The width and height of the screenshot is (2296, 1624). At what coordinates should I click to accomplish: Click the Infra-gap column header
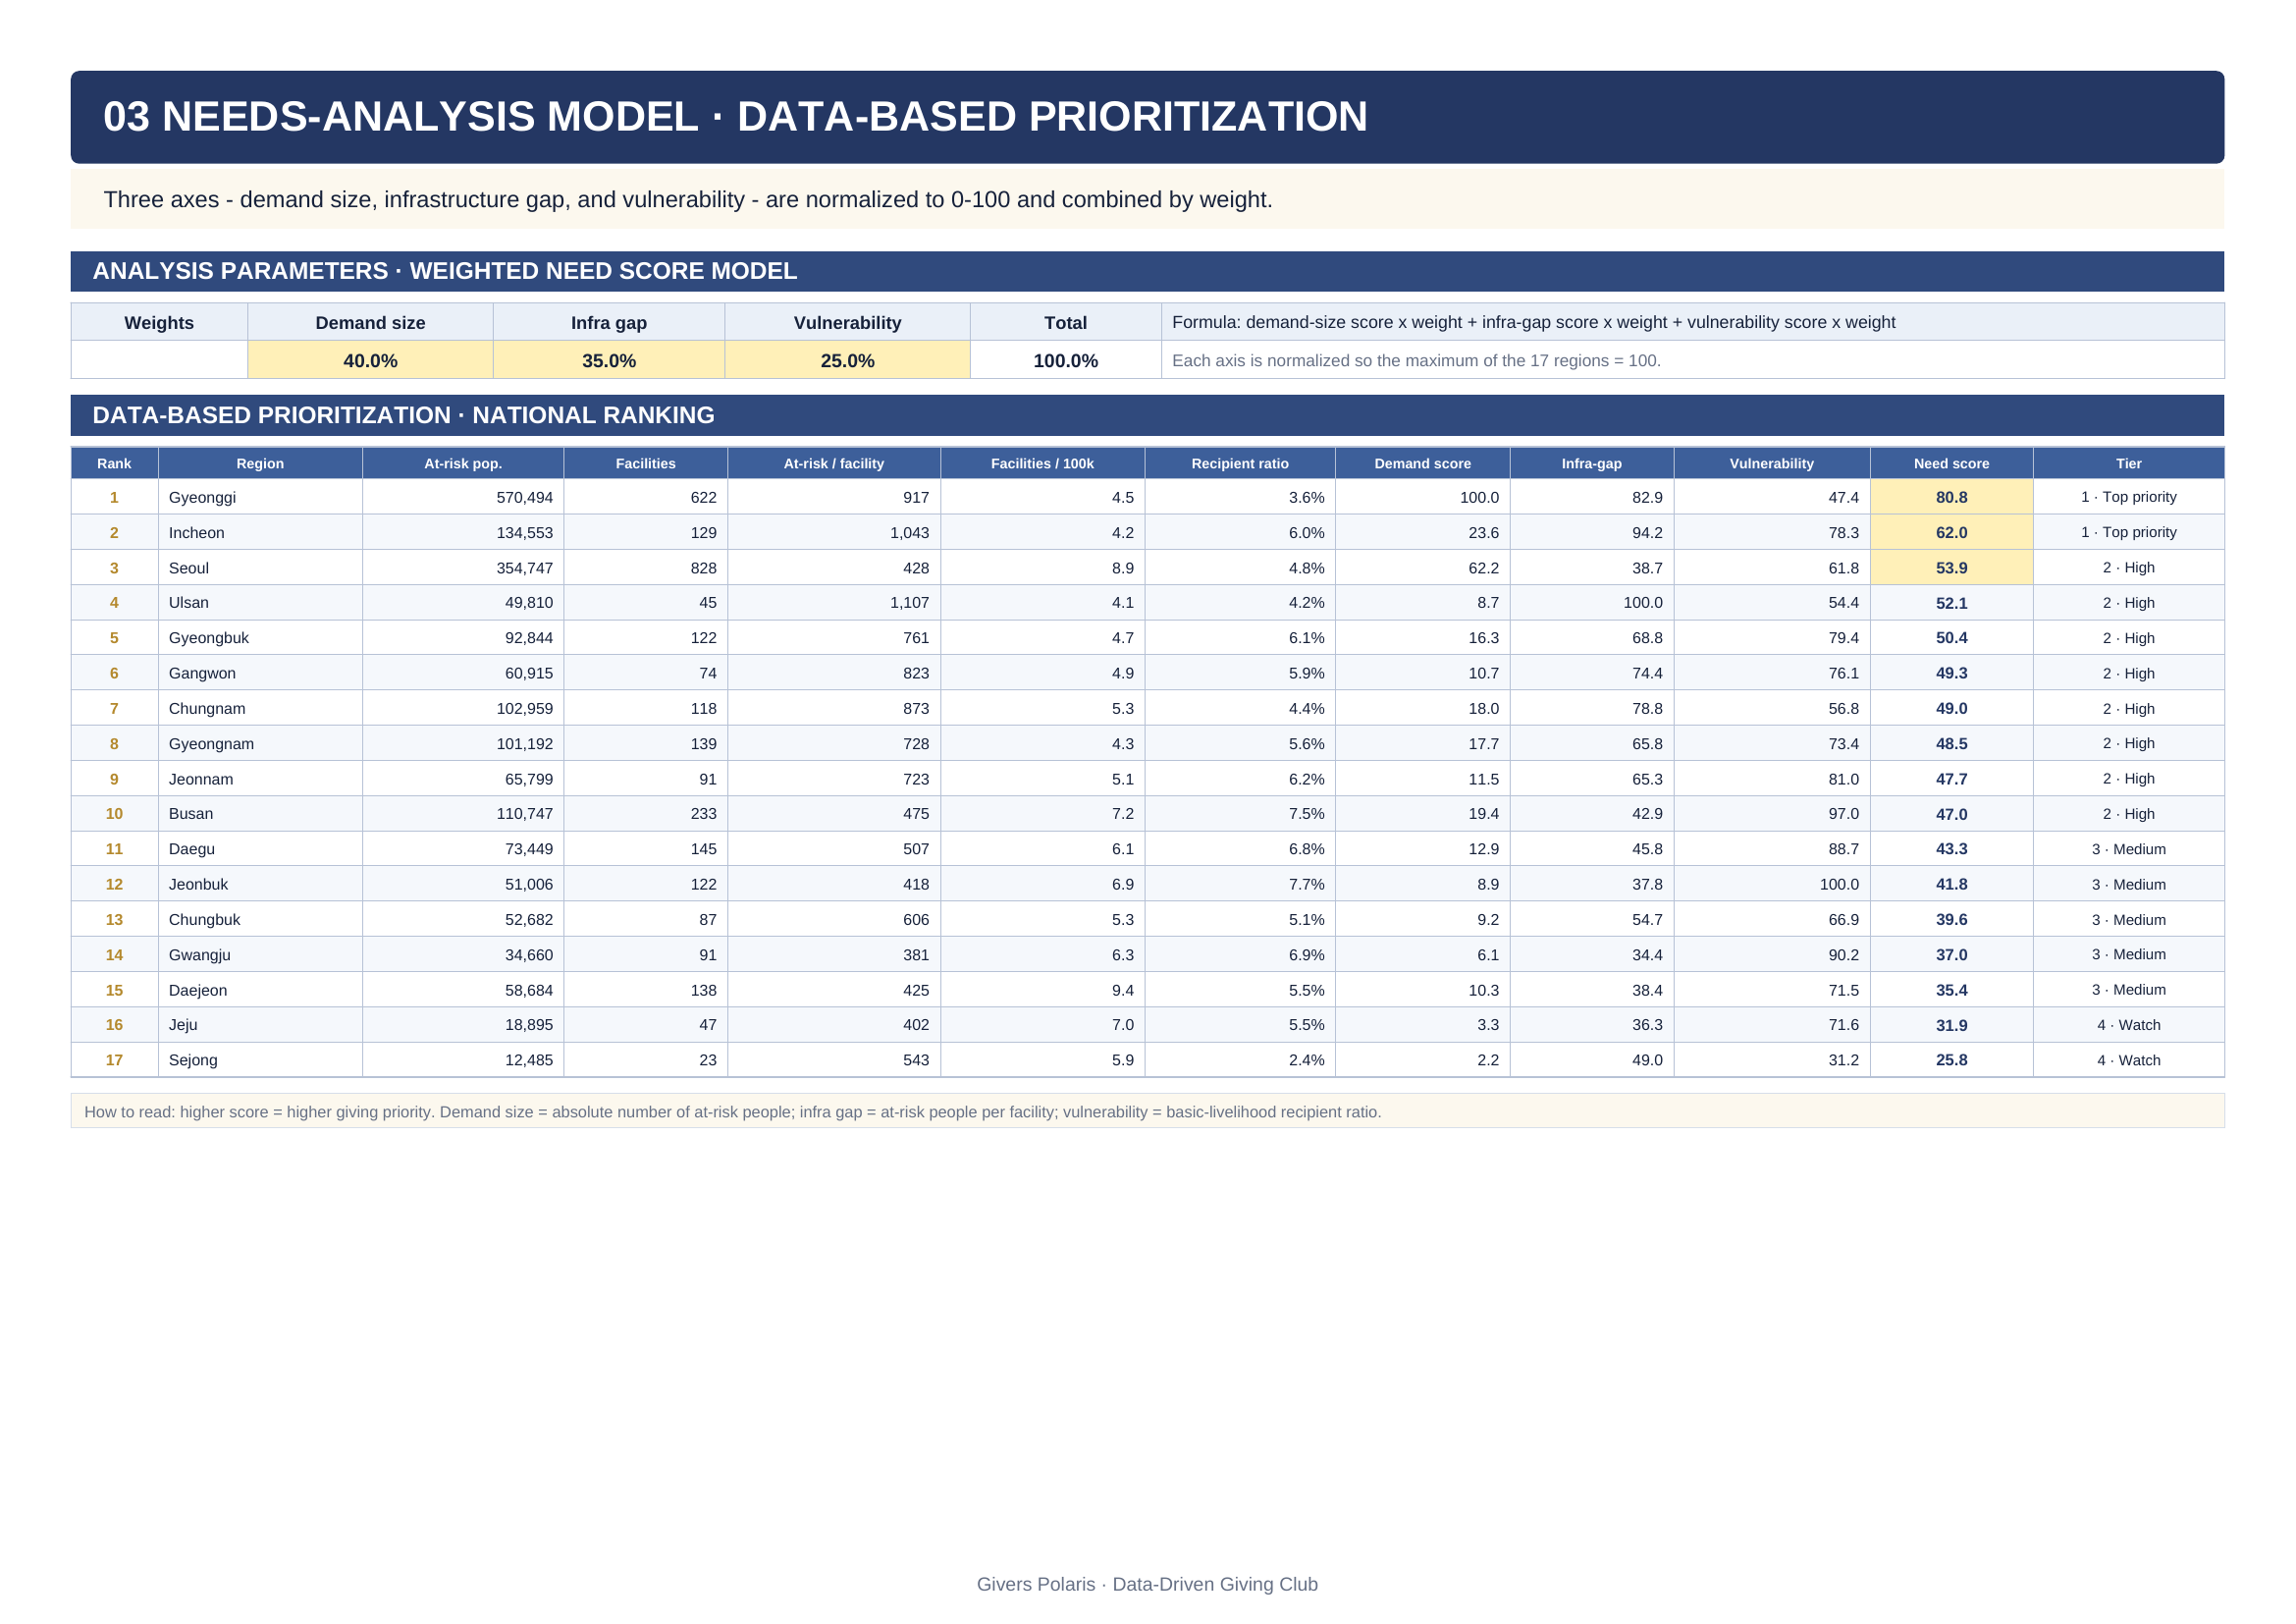click(x=1591, y=463)
